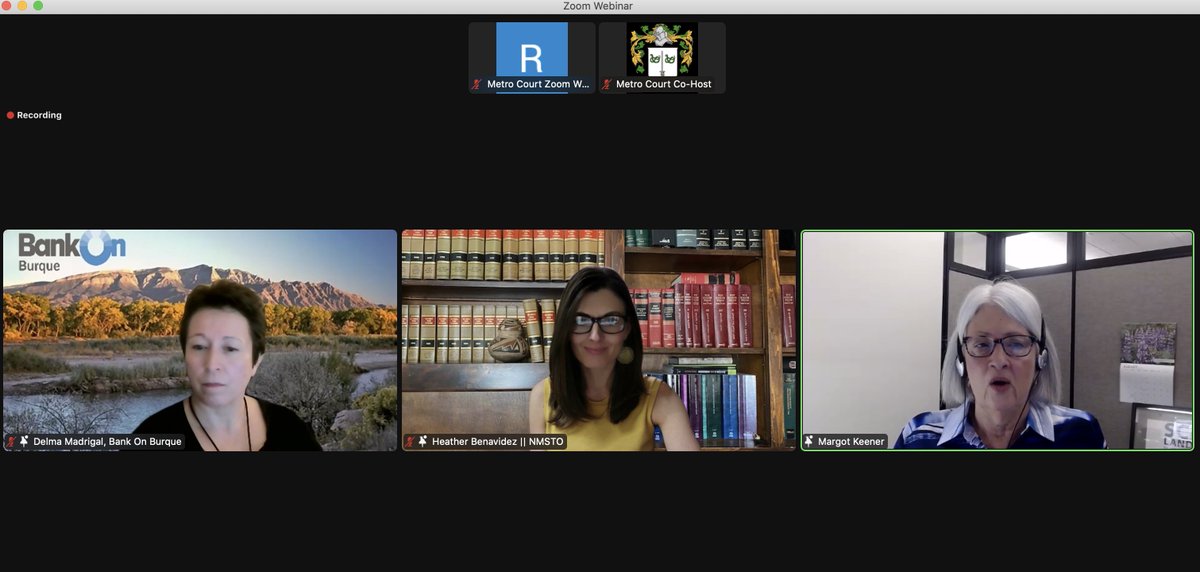Click the "Heather Benavidez || NMSTO" name label
The height and width of the screenshot is (572, 1200).
click(498, 441)
